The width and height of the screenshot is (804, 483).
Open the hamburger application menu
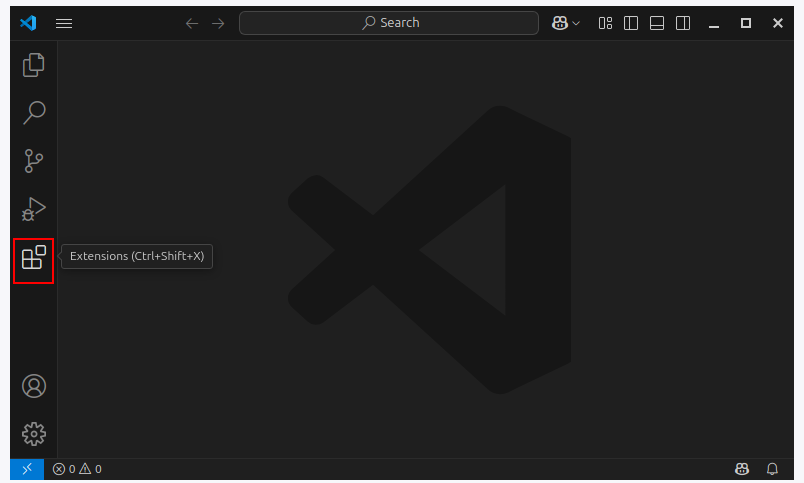point(64,24)
